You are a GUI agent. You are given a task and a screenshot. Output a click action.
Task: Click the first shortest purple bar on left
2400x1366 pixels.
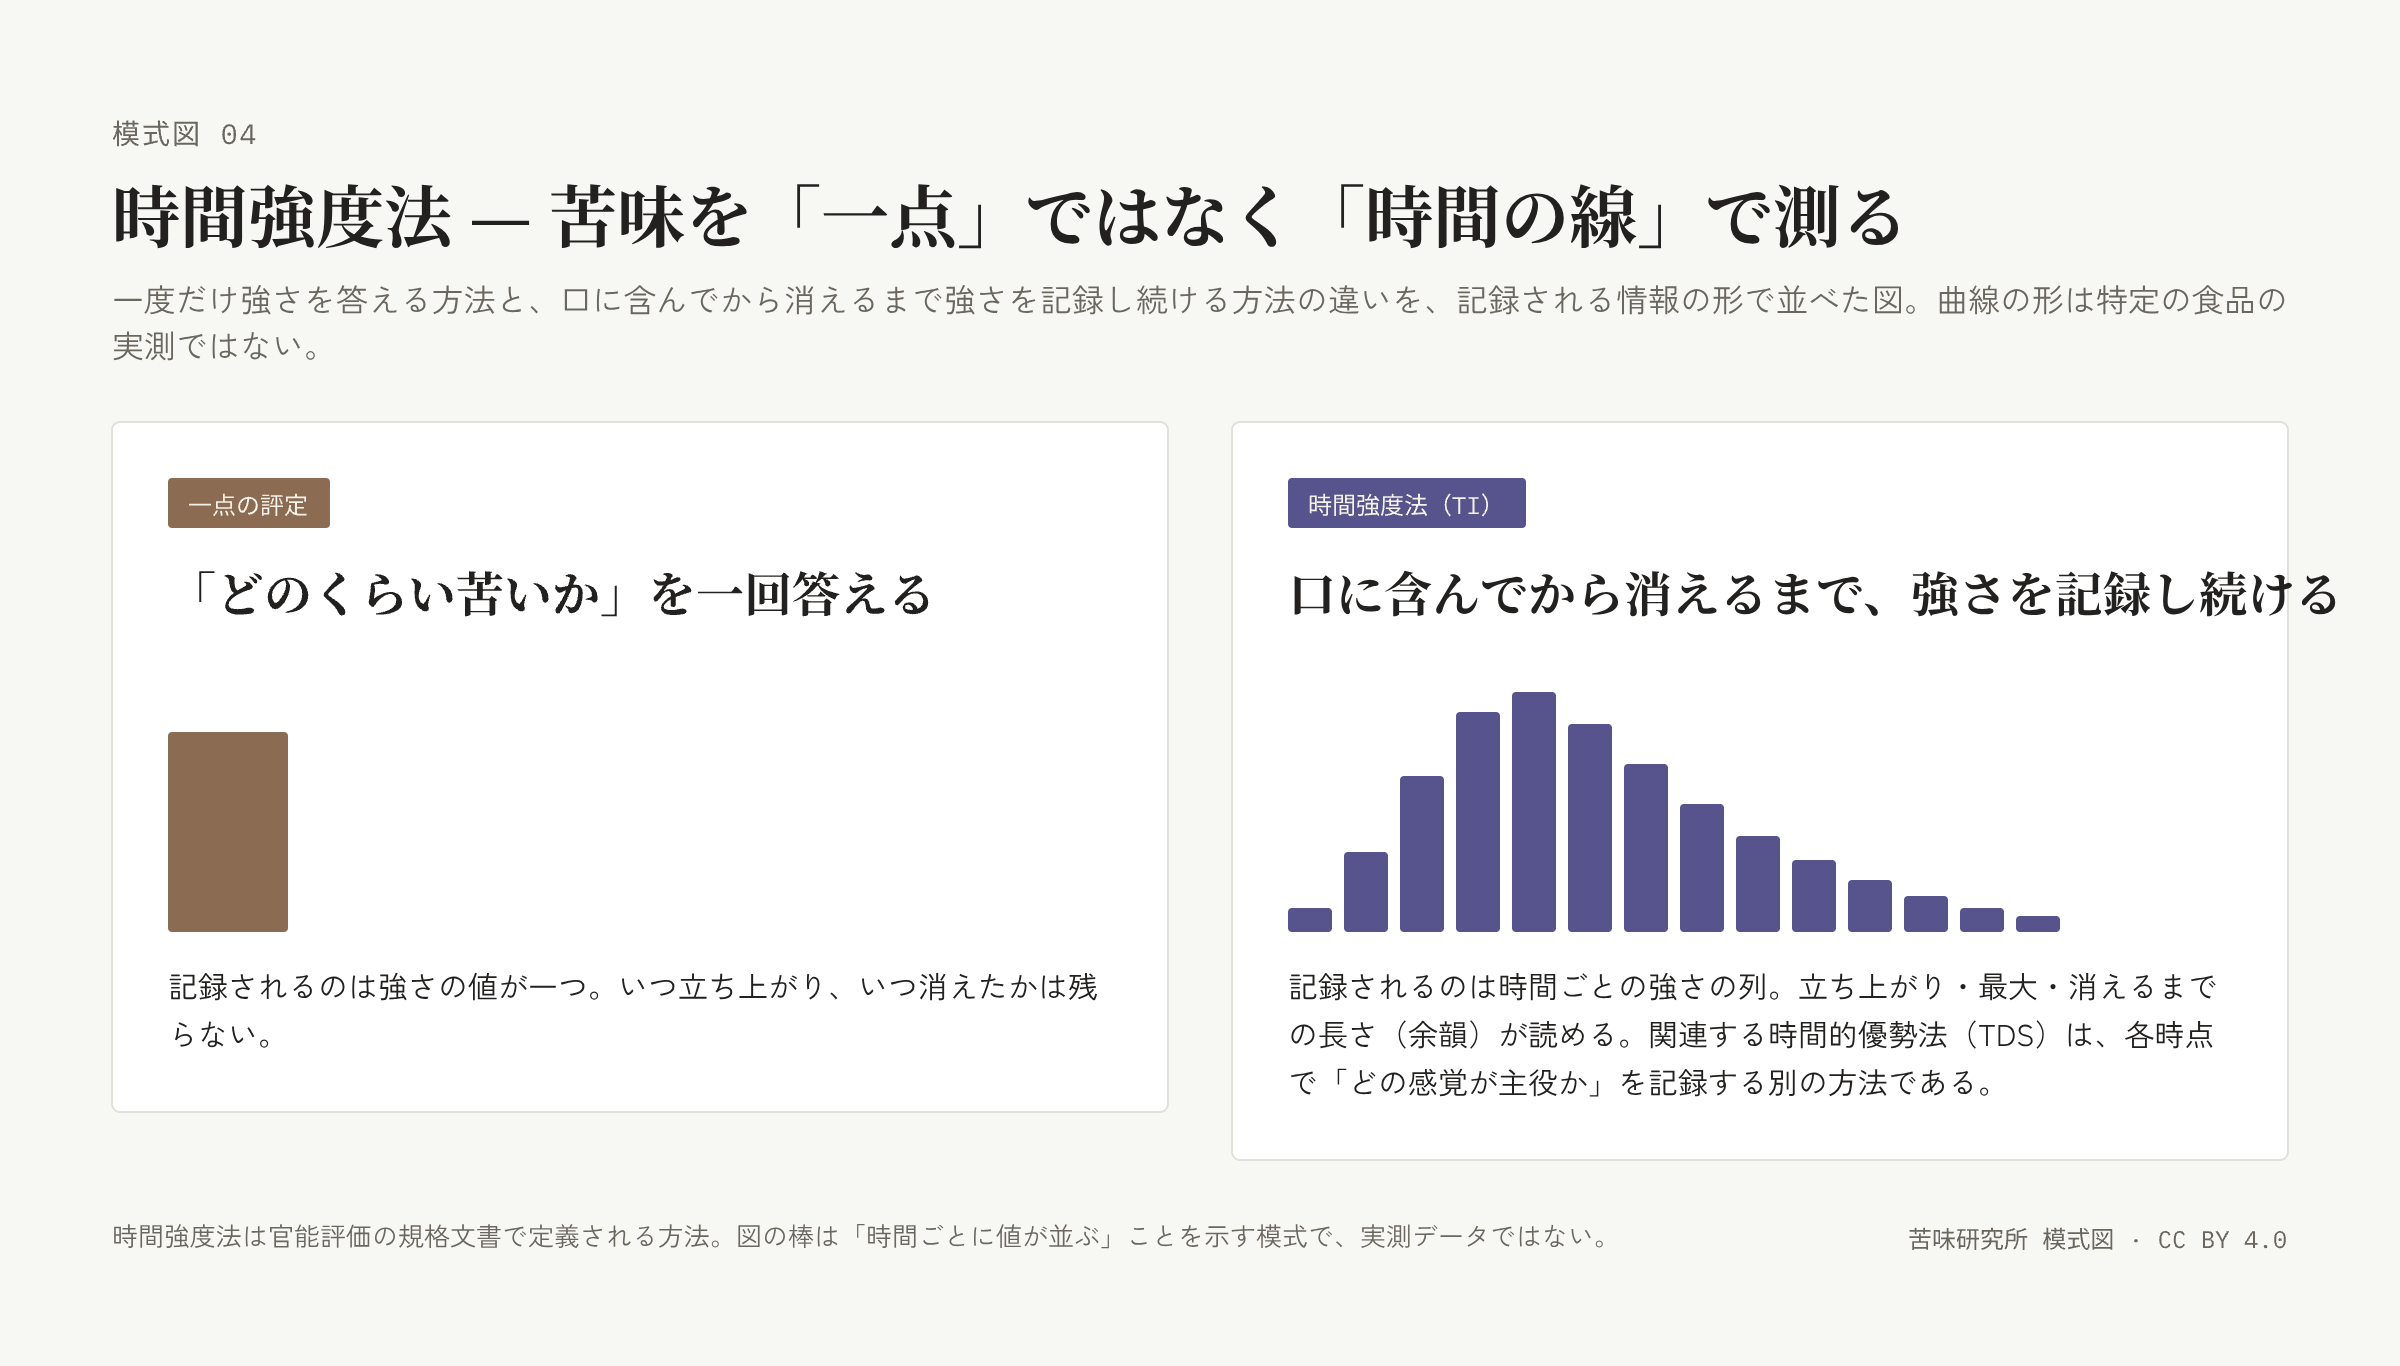1310,920
